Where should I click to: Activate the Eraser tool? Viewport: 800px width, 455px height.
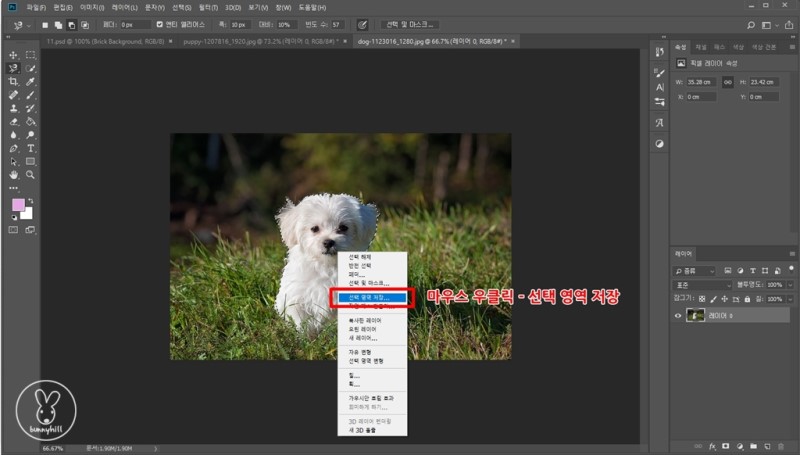(13, 120)
